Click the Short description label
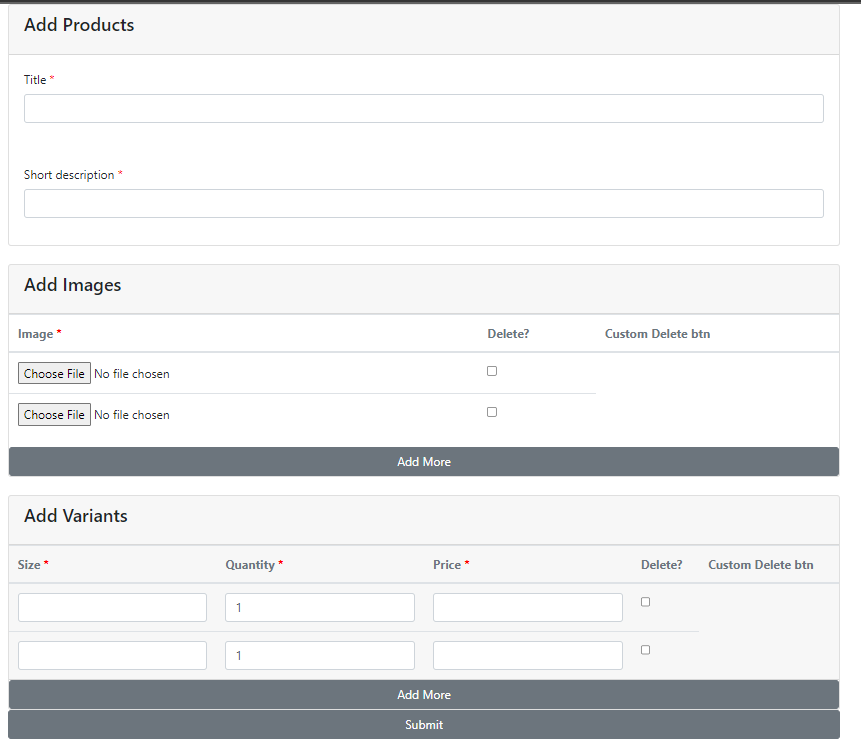This screenshot has width=861, height=756. pos(69,175)
